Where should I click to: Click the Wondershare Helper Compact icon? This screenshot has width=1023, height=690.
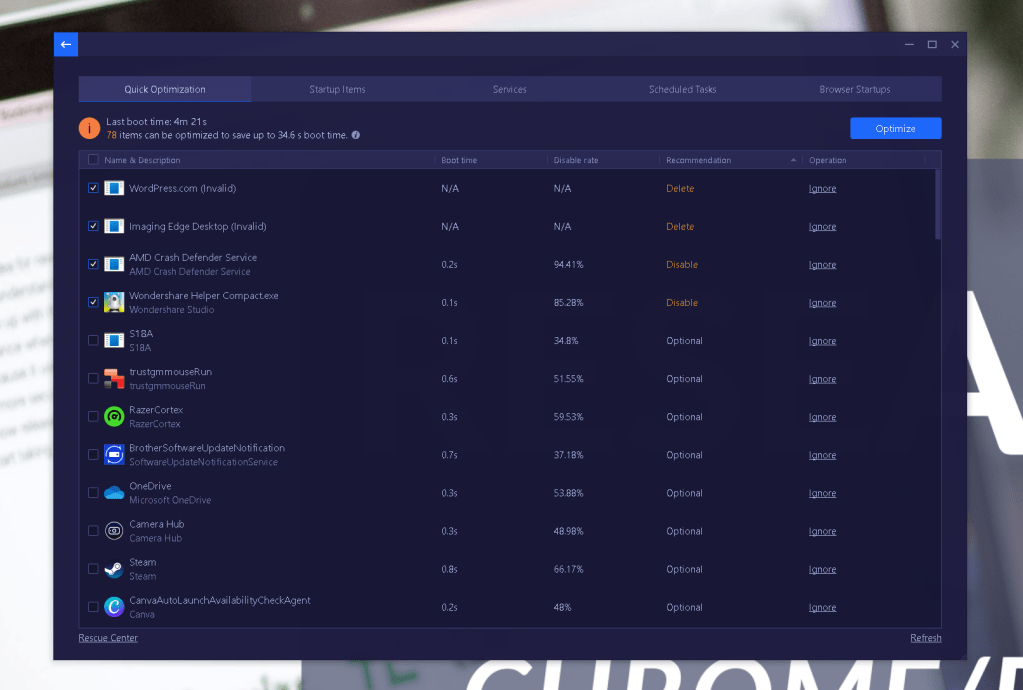point(114,303)
